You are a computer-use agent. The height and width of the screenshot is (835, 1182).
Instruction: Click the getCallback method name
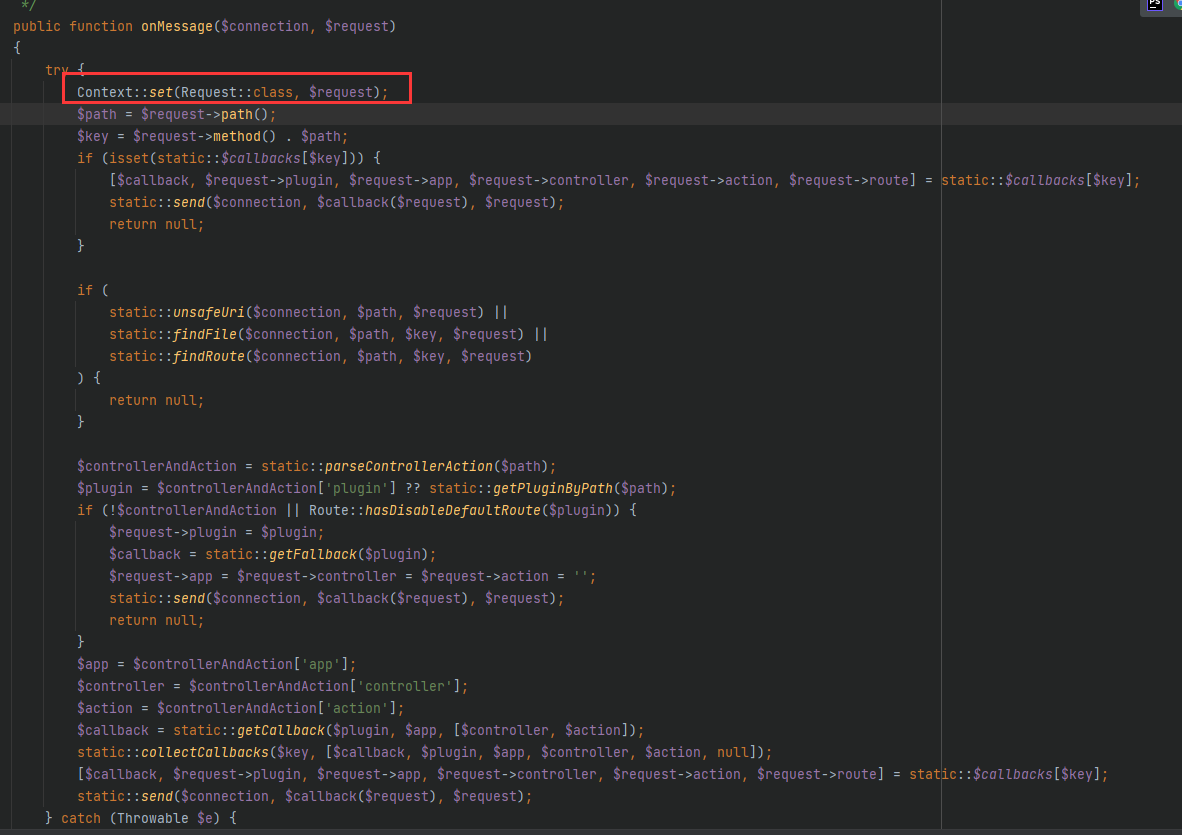[281, 730]
